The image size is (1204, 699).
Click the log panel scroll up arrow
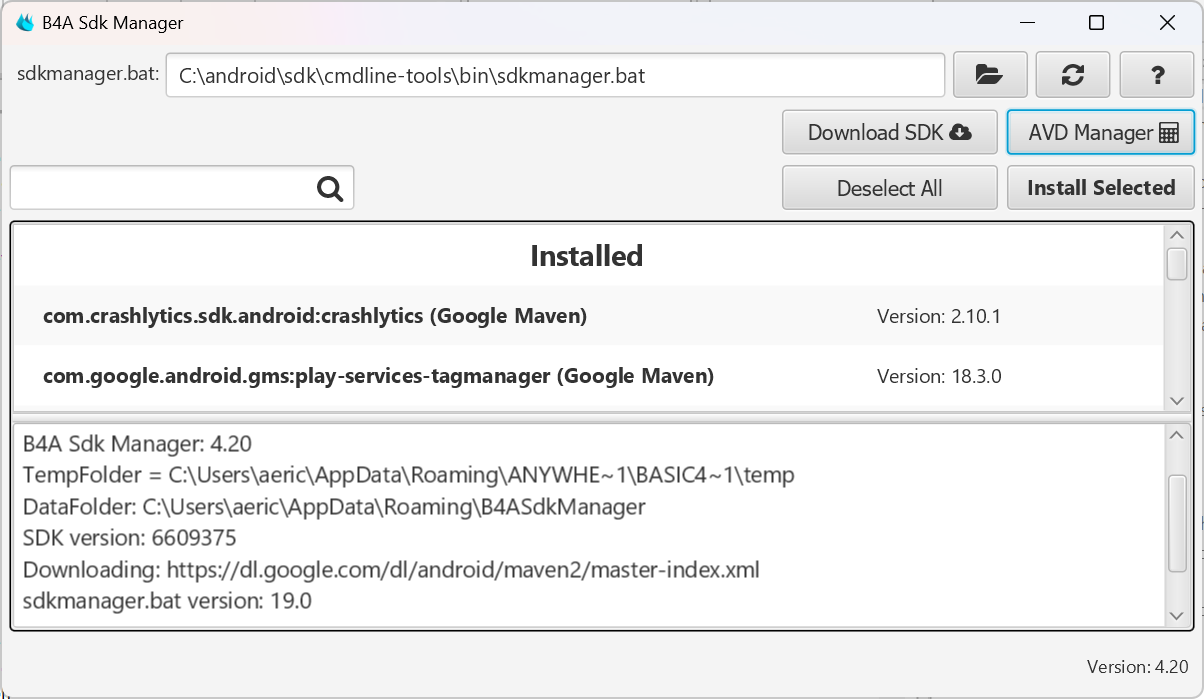[x=1177, y=436]
